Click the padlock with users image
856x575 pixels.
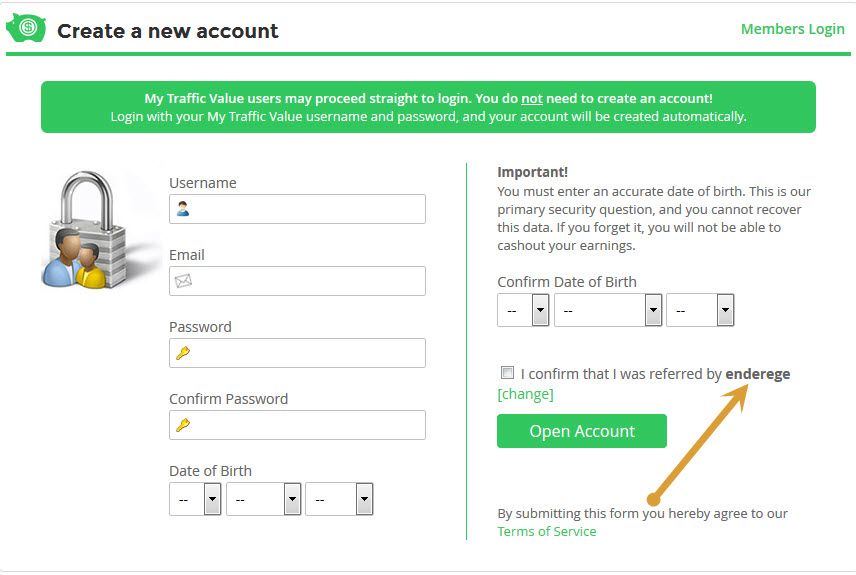(87, 229)
